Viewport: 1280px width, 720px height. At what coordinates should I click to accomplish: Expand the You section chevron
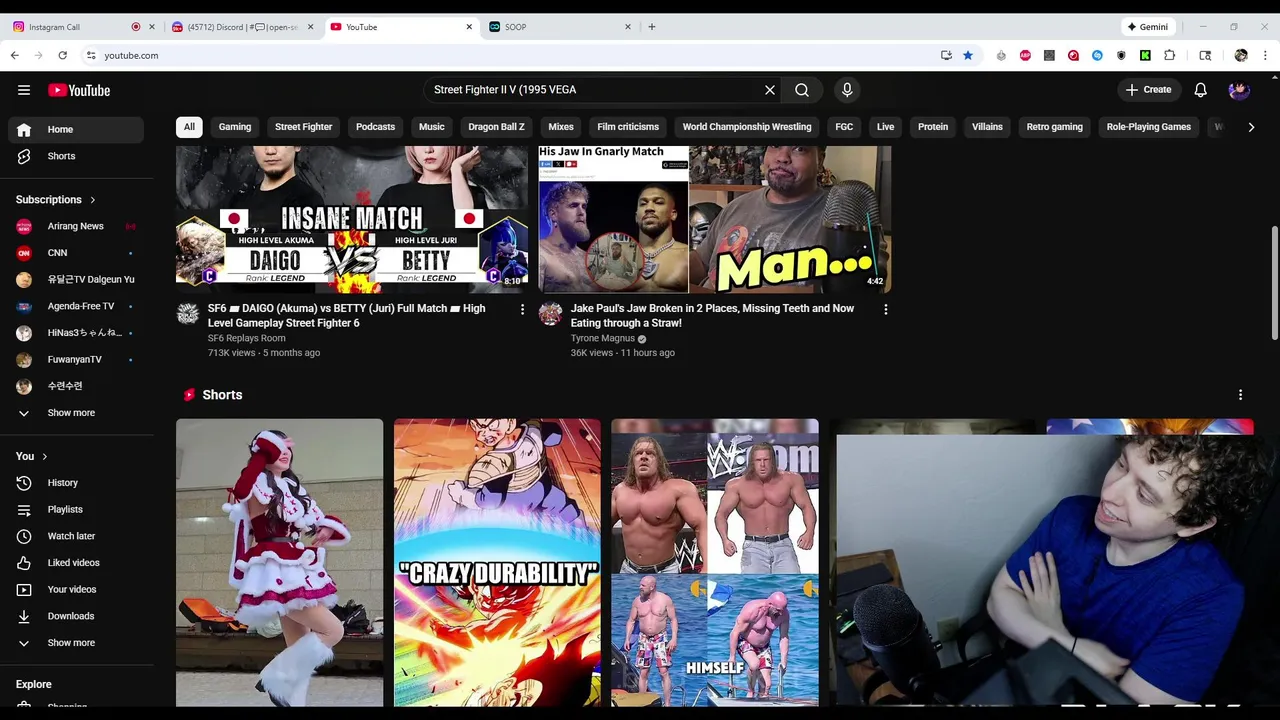45,457
